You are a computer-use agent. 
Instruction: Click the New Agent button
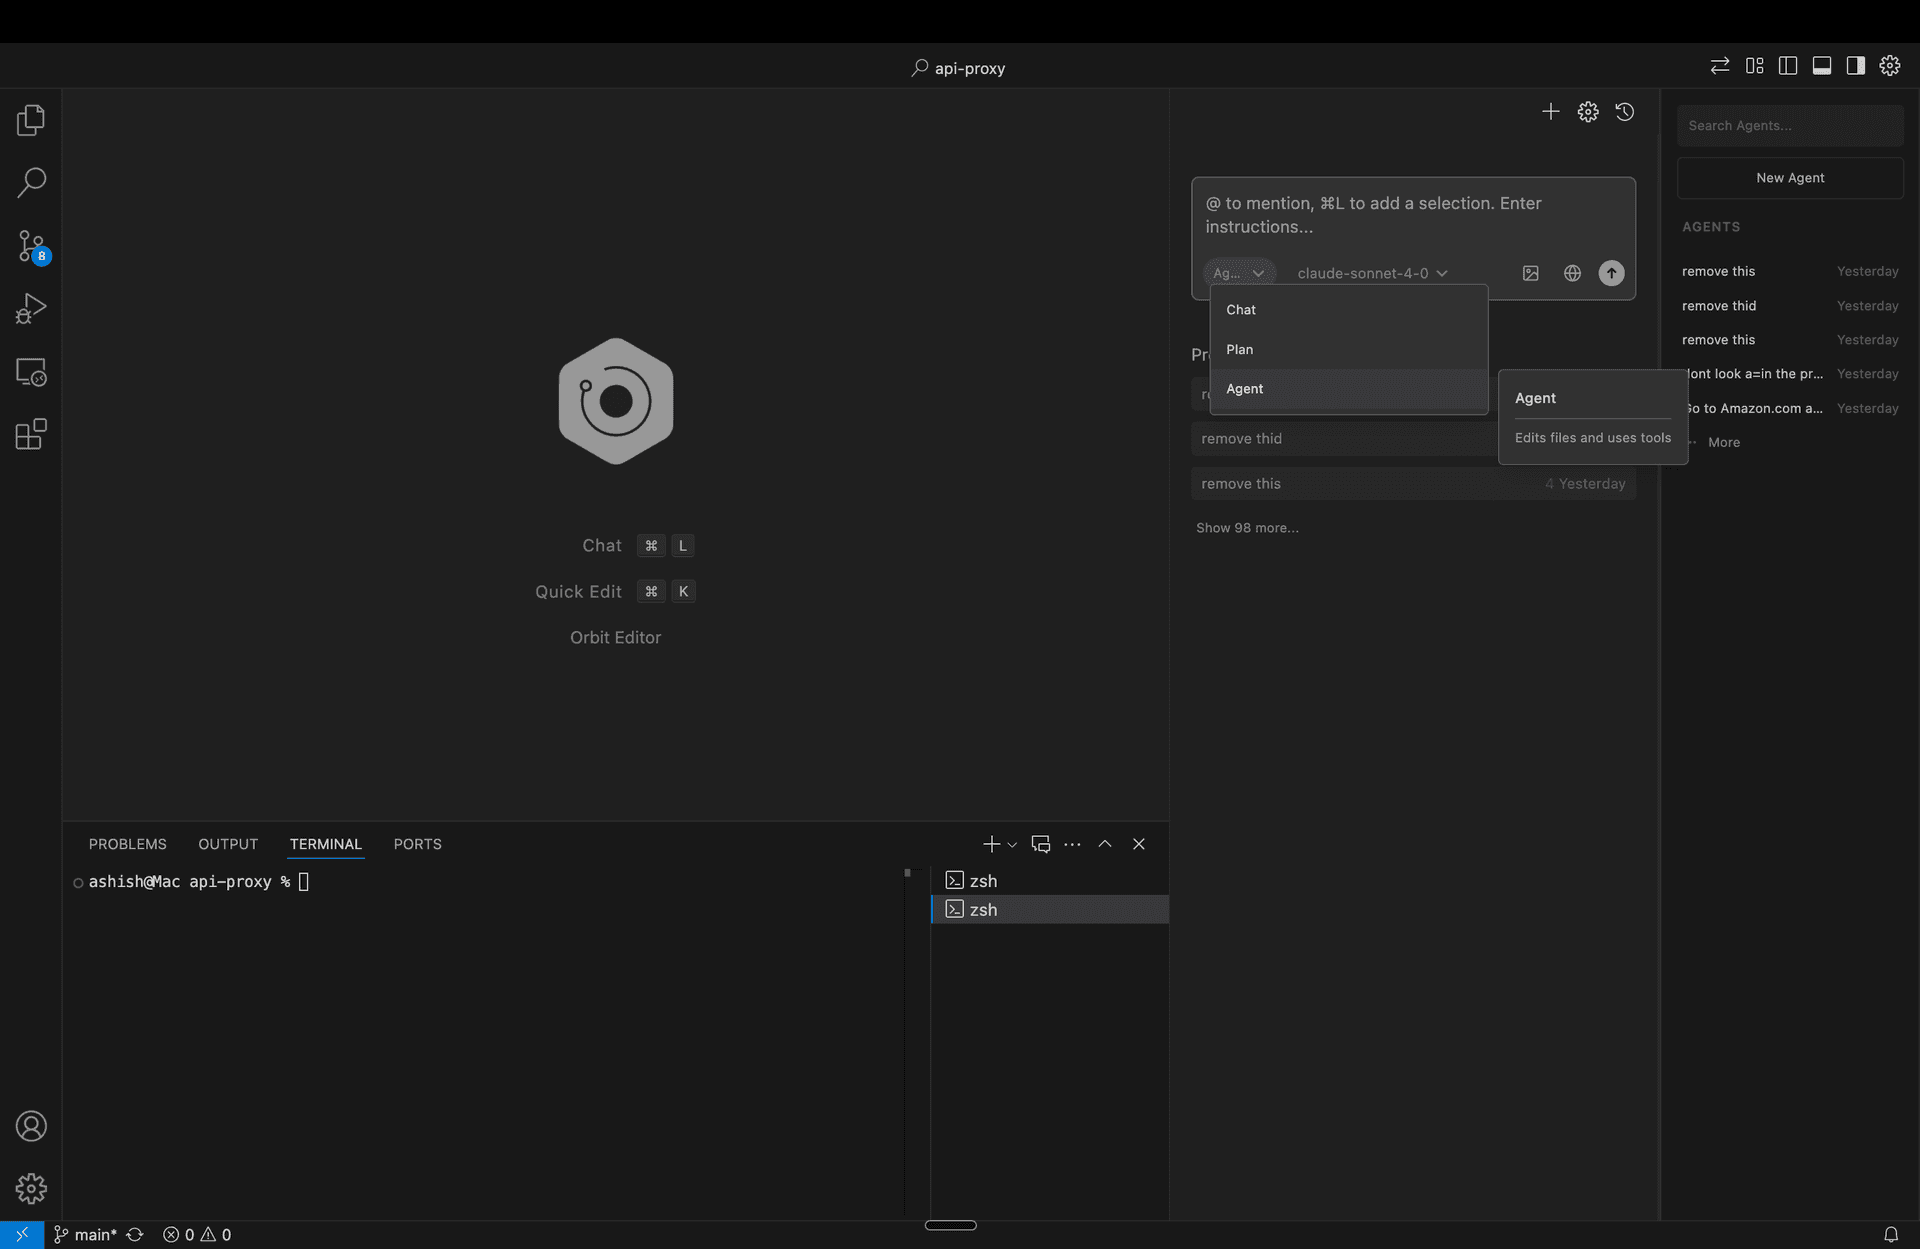tap(1790, 177)
